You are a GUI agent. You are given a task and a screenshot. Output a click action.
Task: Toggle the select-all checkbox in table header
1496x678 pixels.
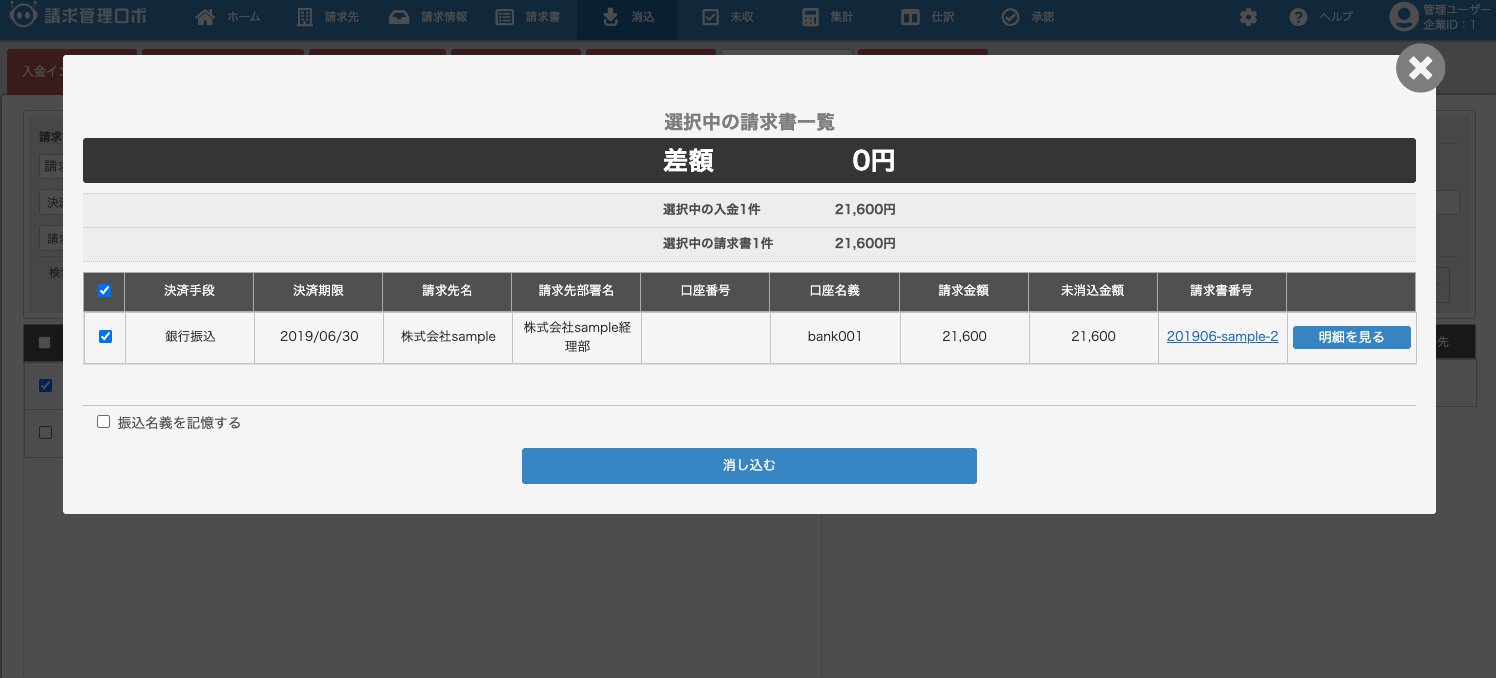[105, 291]
